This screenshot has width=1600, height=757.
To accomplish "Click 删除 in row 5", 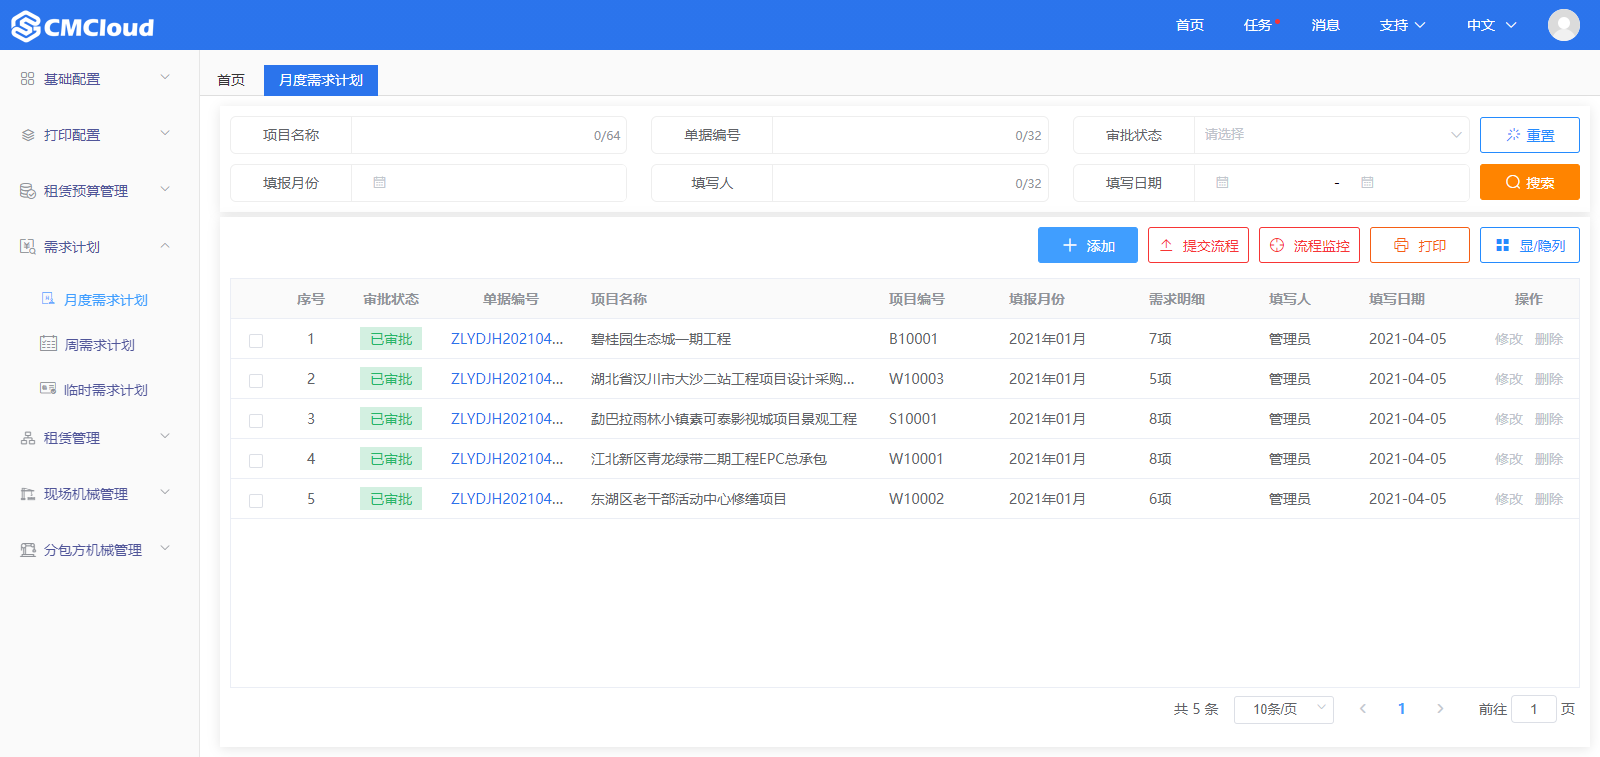I will pyautogui.click(x=1549, y=499).
